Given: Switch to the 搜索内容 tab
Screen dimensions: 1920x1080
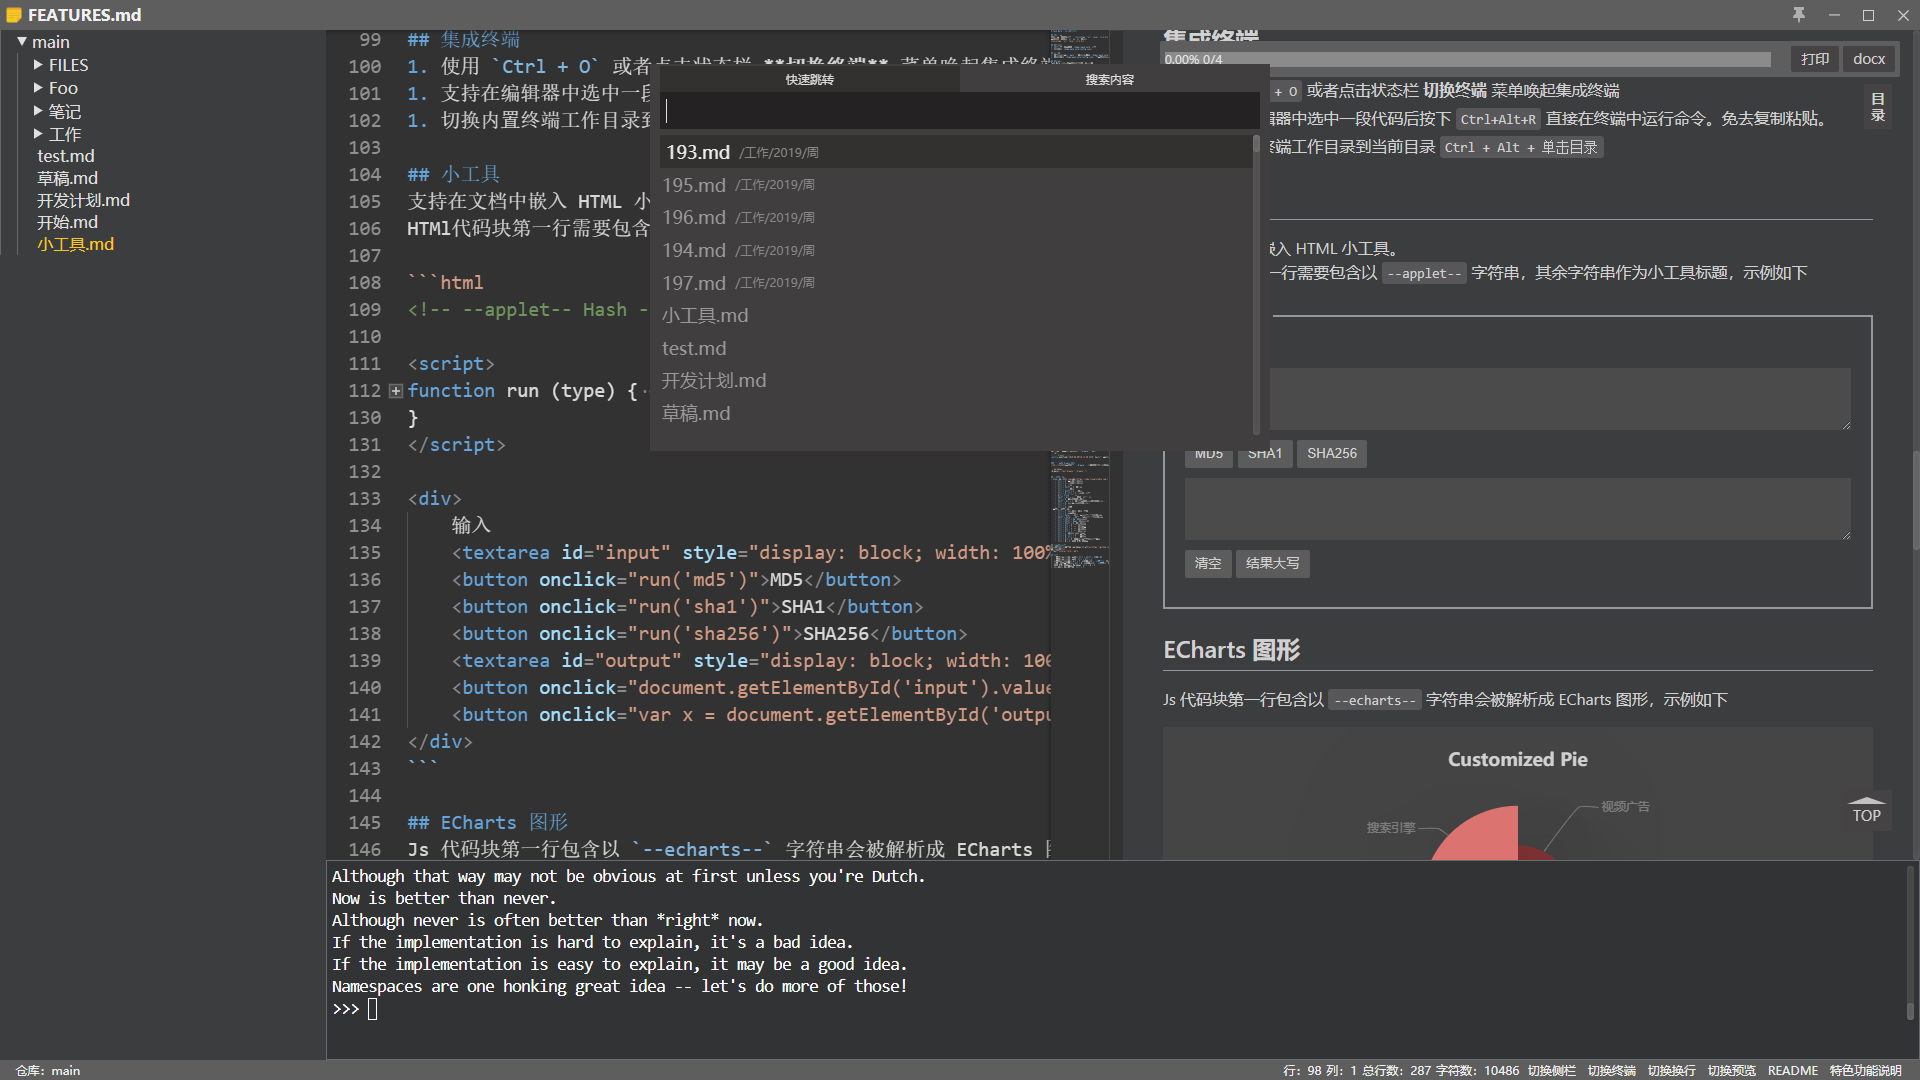Looking at the screenshot, I should [x=1109, y=79].
